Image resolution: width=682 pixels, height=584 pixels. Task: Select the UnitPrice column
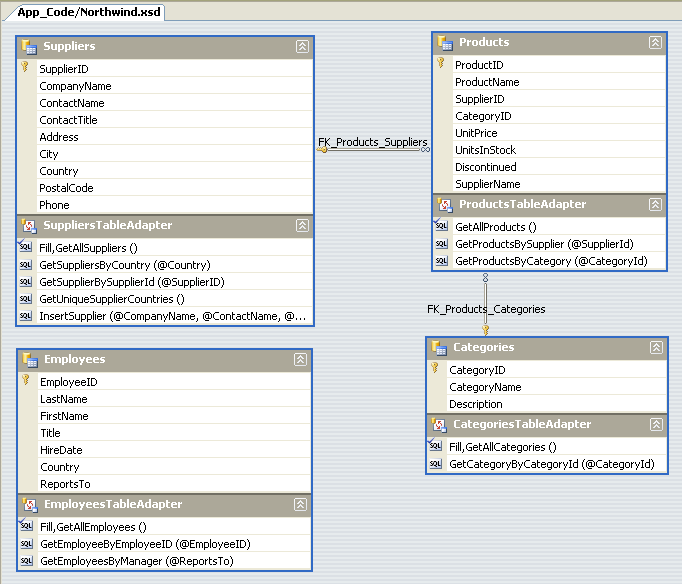(x=559, y=133)
